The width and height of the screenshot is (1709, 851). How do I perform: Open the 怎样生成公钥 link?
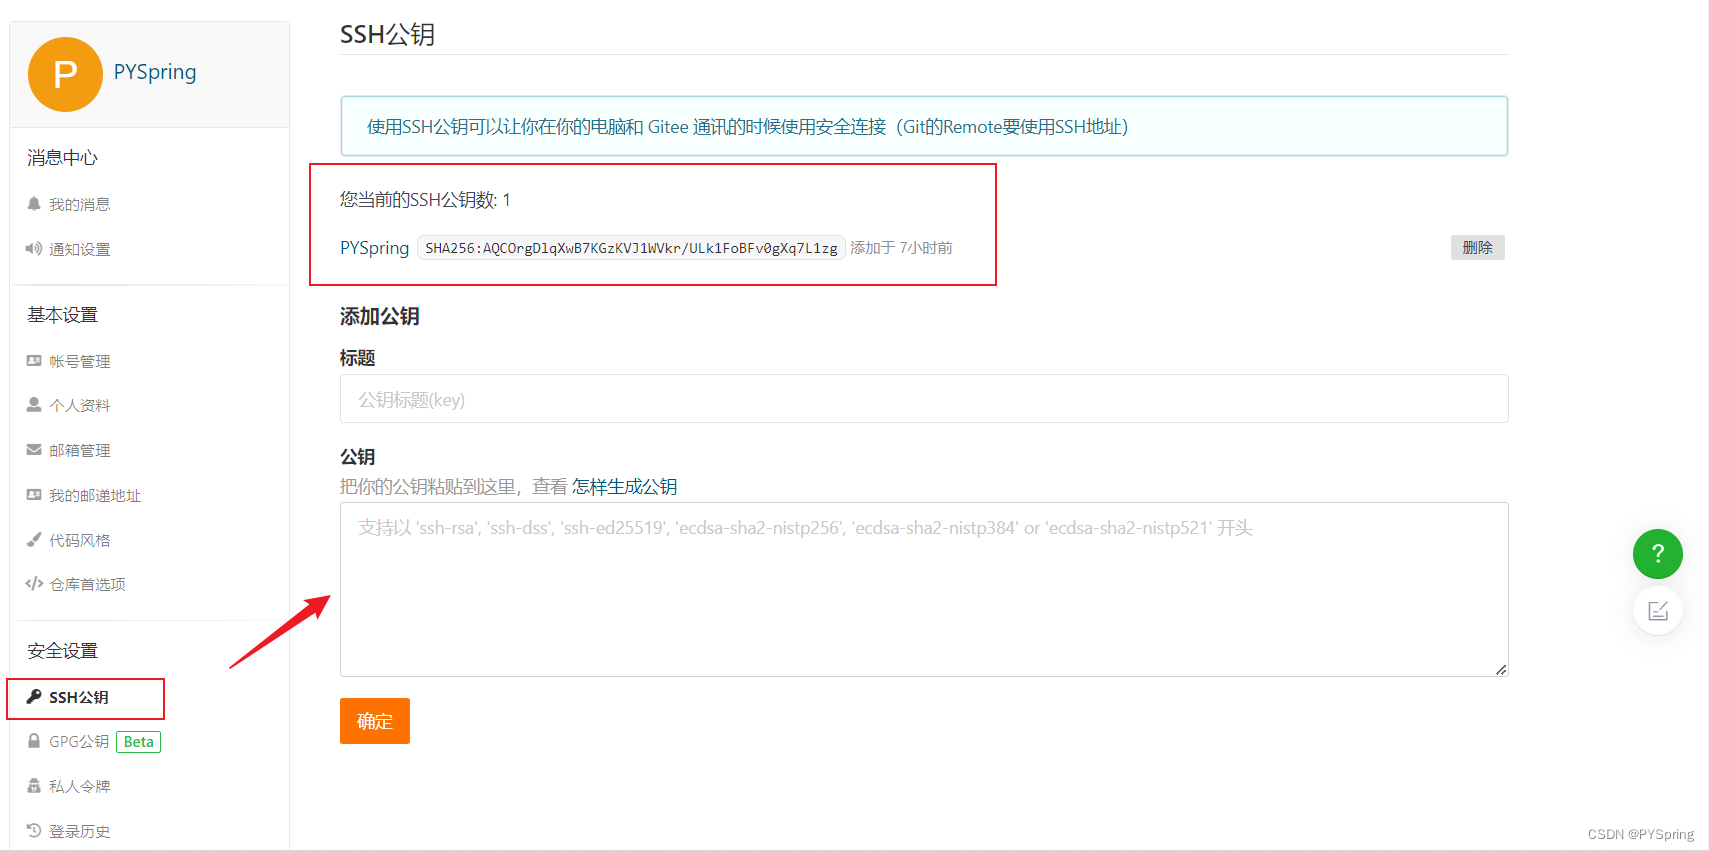[x=624, y=487]
